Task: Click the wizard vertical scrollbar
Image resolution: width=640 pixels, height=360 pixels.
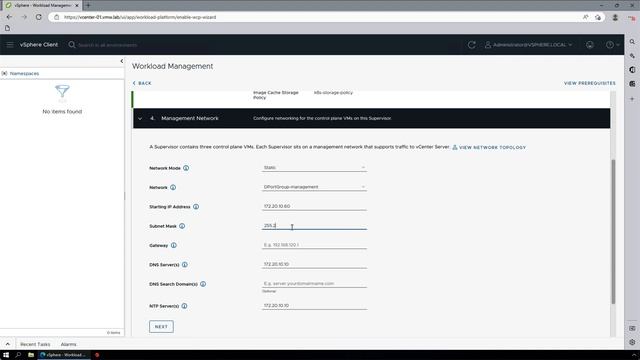Action: (x=613, y=232)
